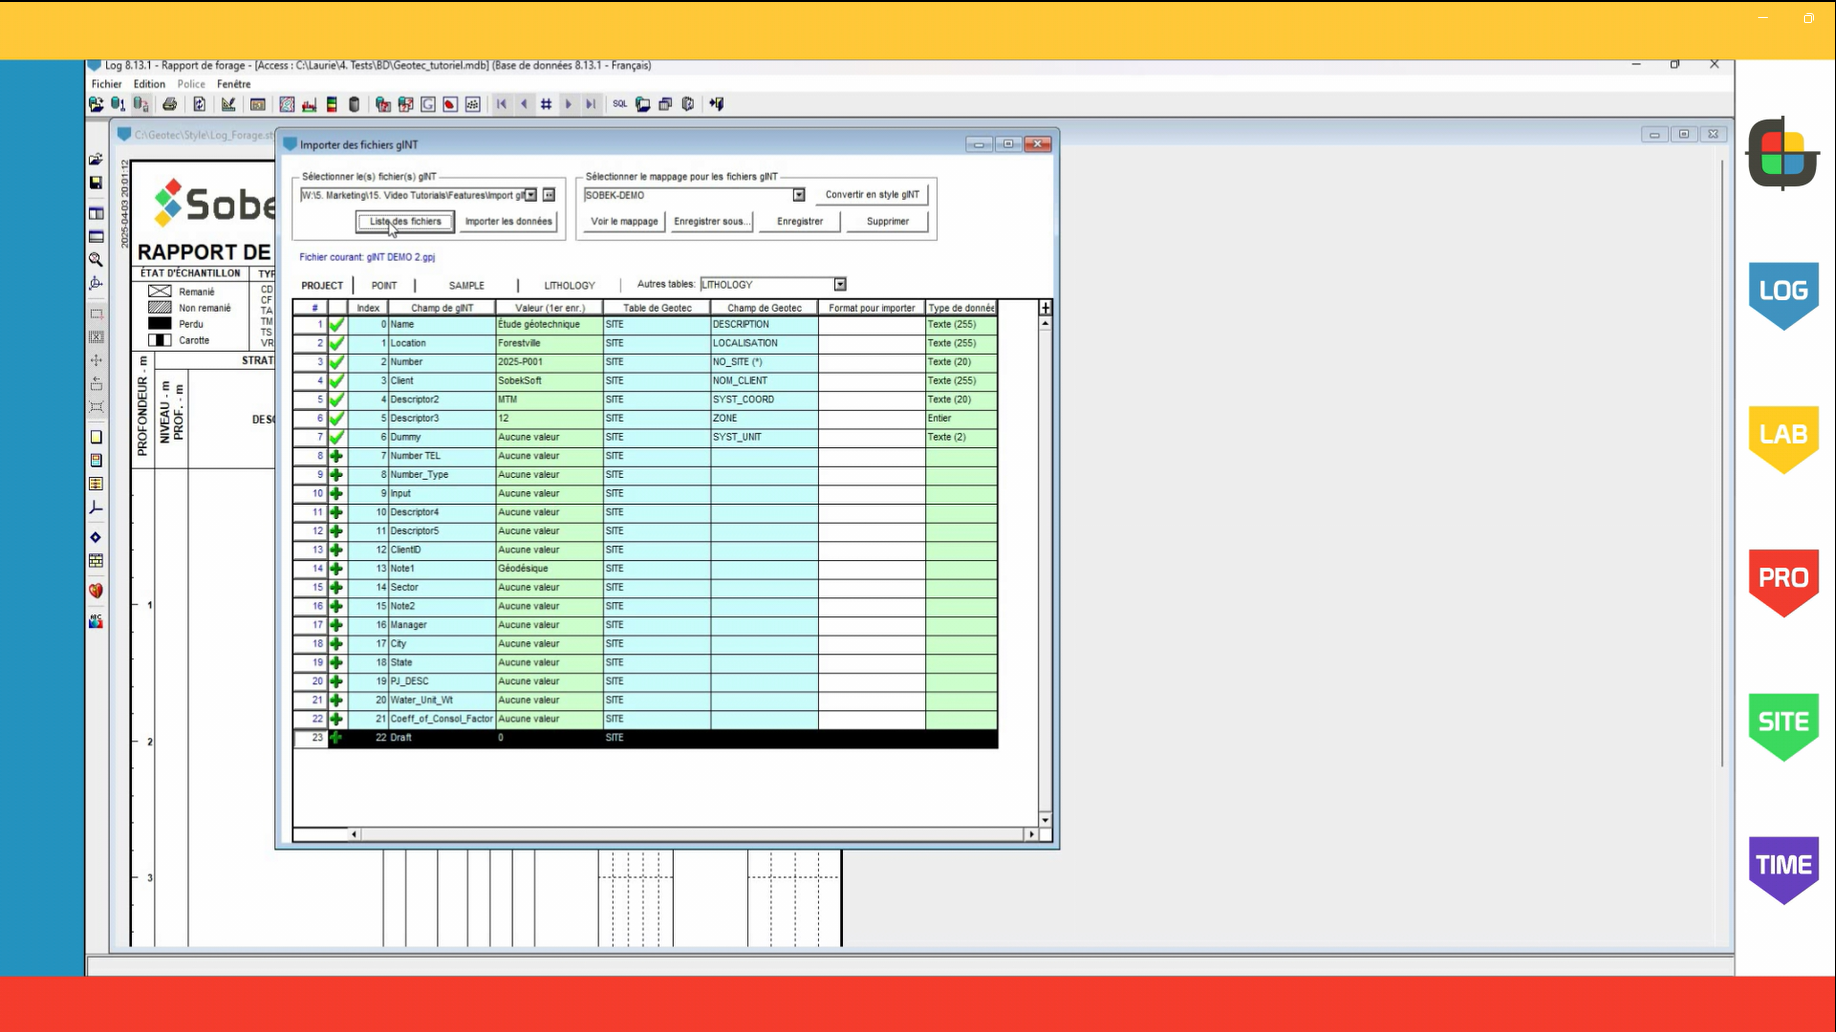This screenshot has height=1032, width=1836.
Task: Click browse button beside file path
Action: coord(549,196)
